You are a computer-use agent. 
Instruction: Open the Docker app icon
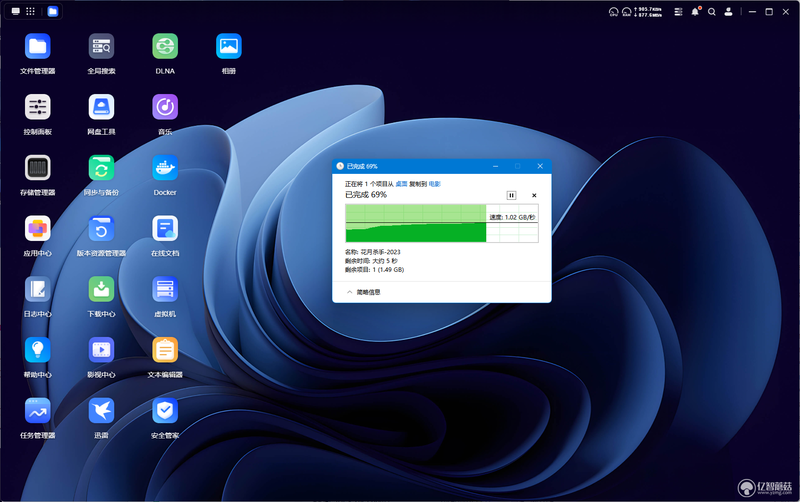[x=165, y=168]
